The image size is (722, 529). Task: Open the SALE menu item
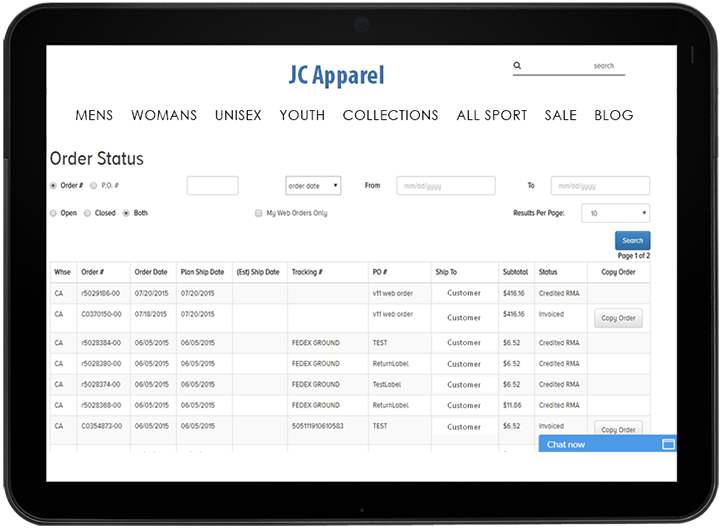point(560,115)
